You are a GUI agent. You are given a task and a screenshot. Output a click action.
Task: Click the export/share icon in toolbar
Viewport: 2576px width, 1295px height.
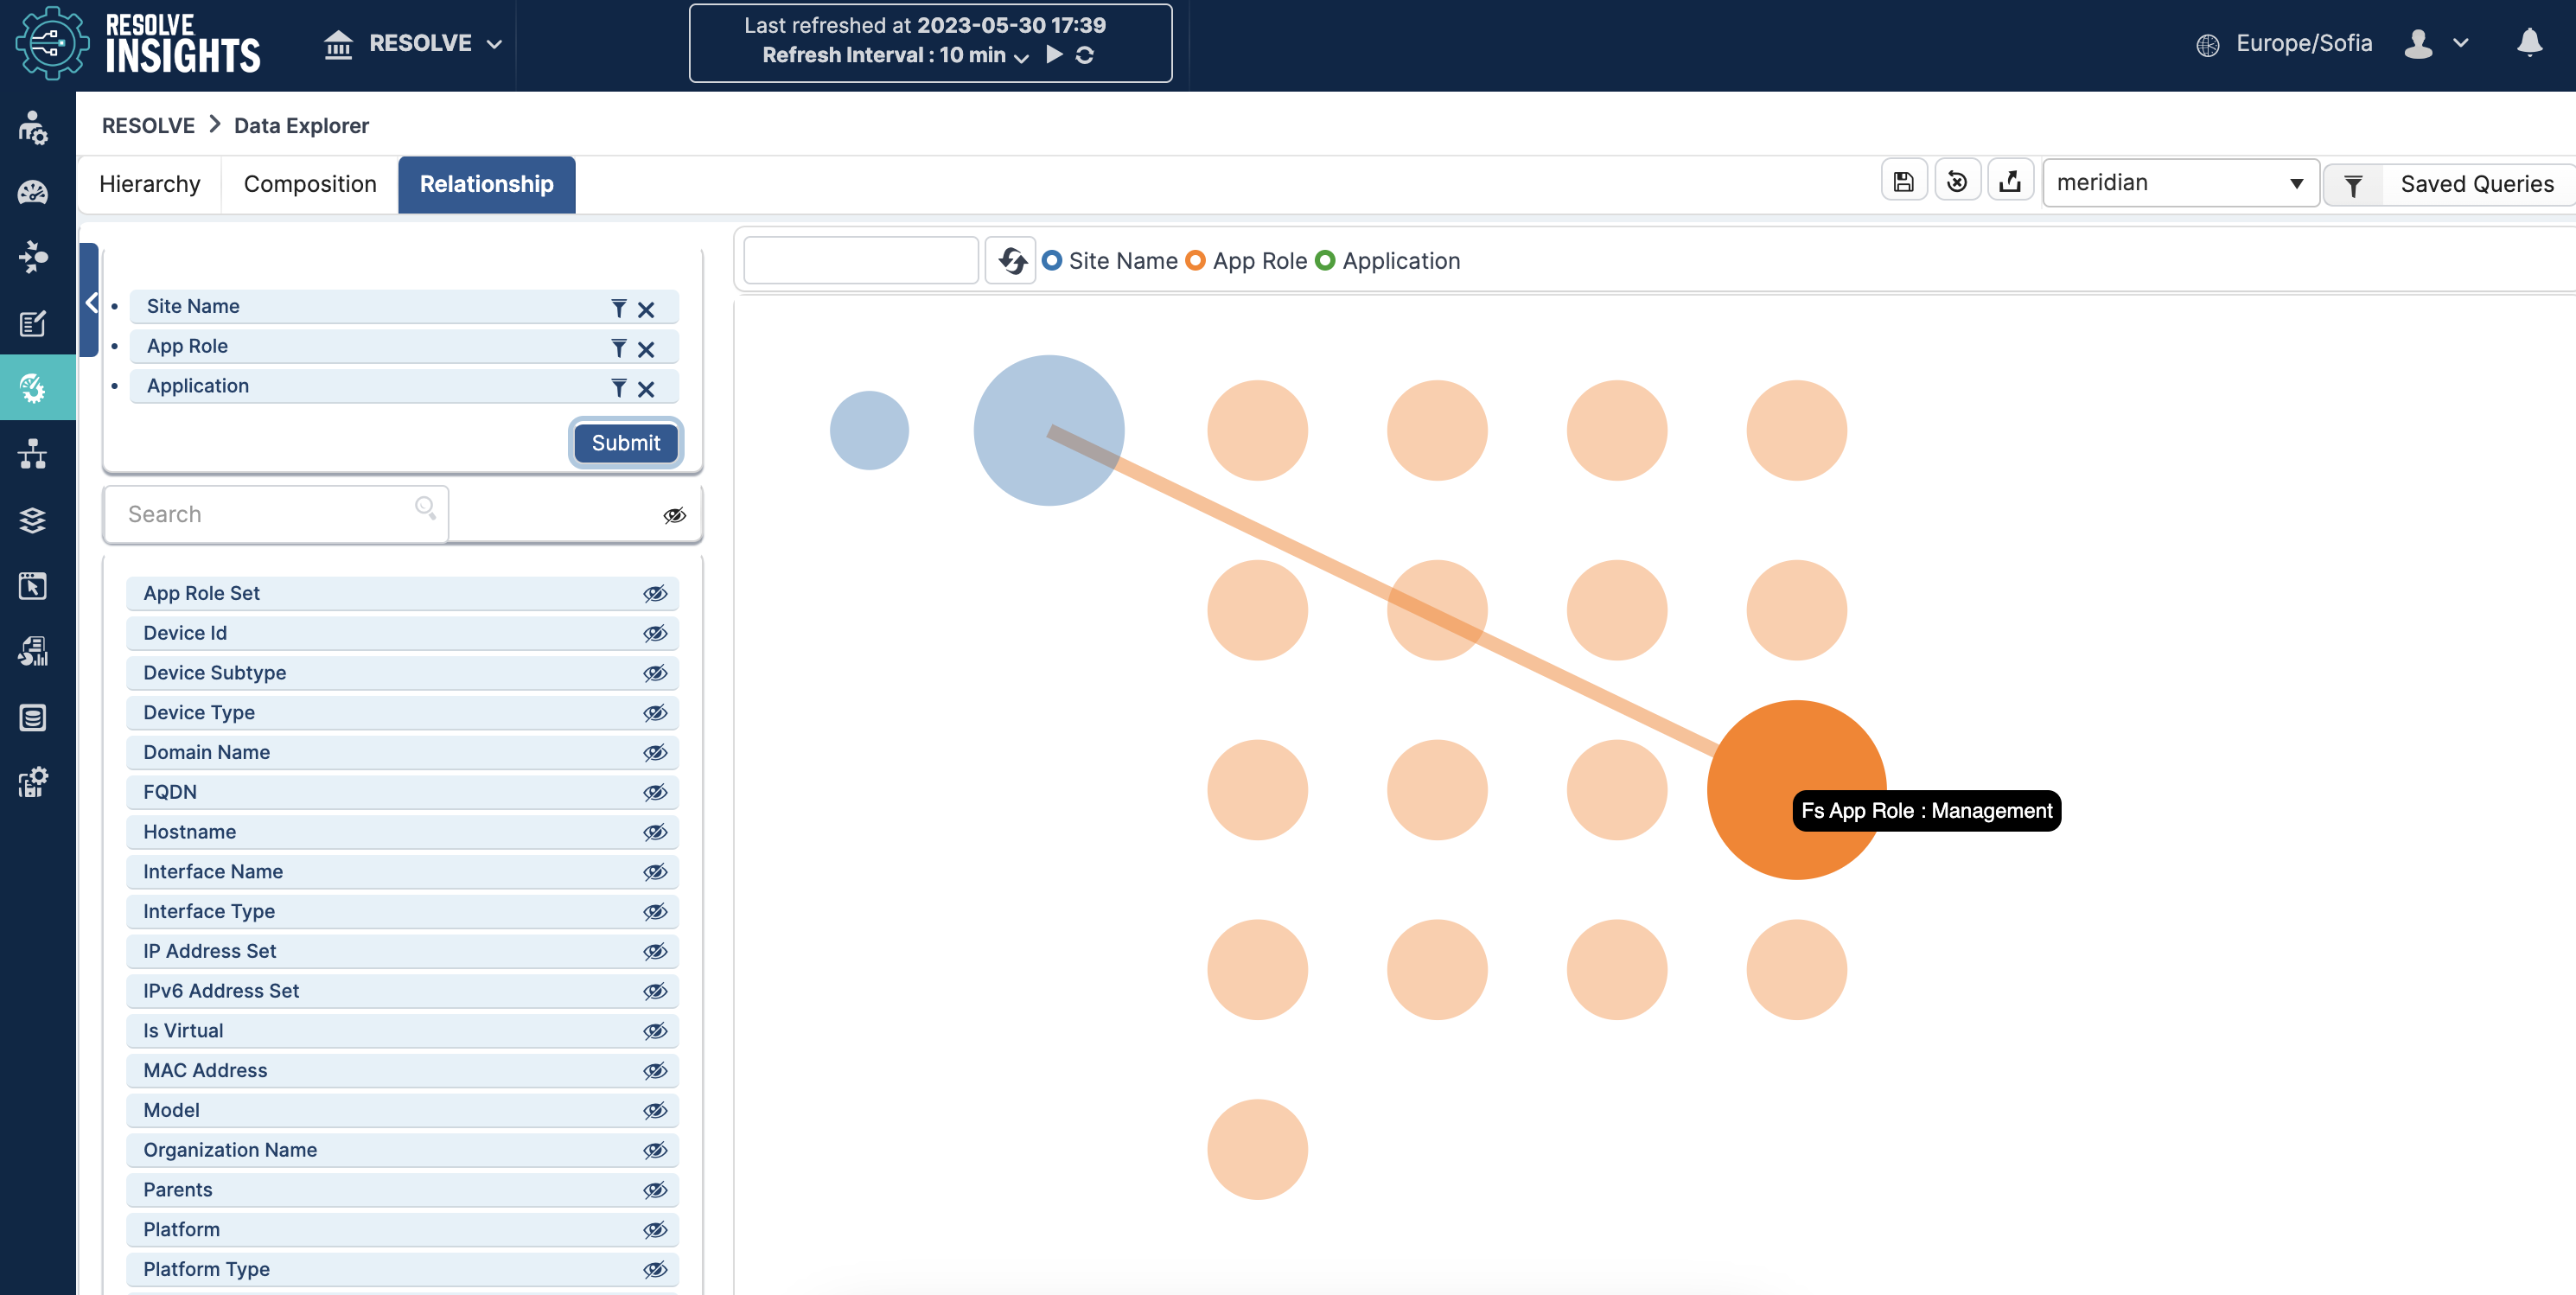2010,182
